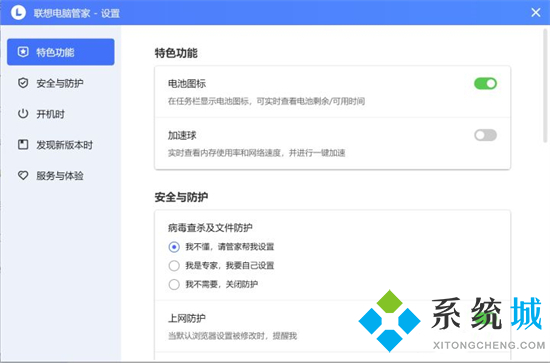
Task: Click the 联想电脑管家 - 设置 window title
Action: pyautogui.click(x=77, y=13)
